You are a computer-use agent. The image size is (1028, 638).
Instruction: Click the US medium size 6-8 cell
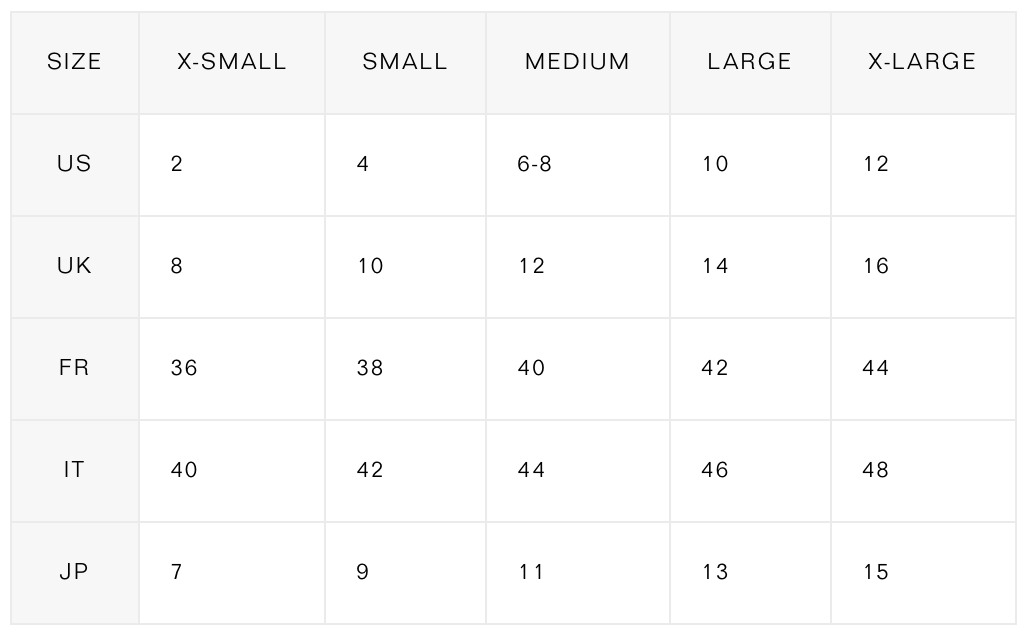(534, 164)
